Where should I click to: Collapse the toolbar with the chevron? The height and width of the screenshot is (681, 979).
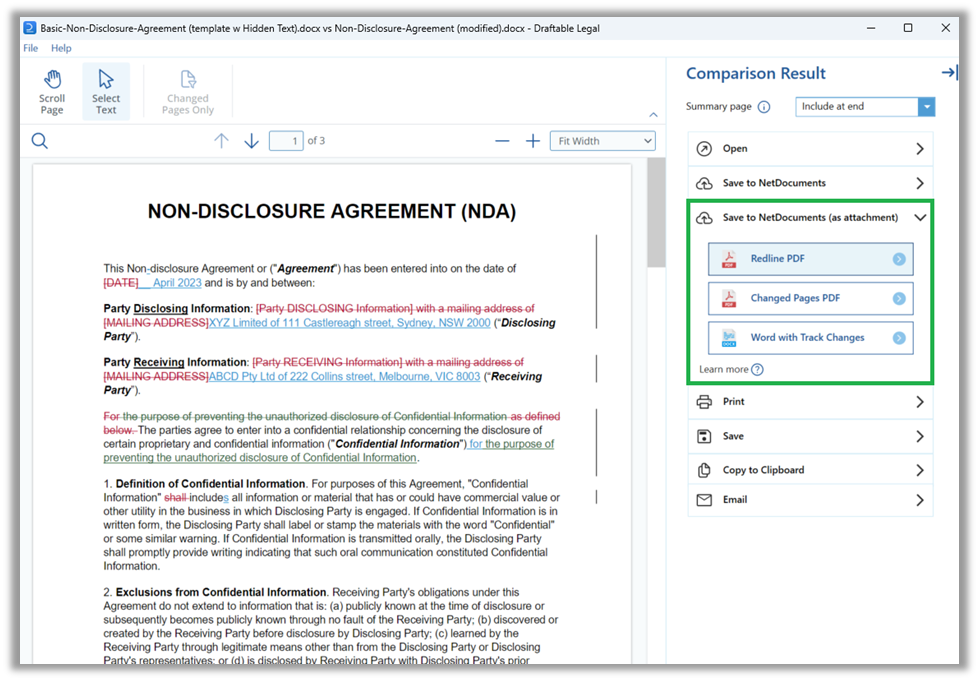point(653,114)
